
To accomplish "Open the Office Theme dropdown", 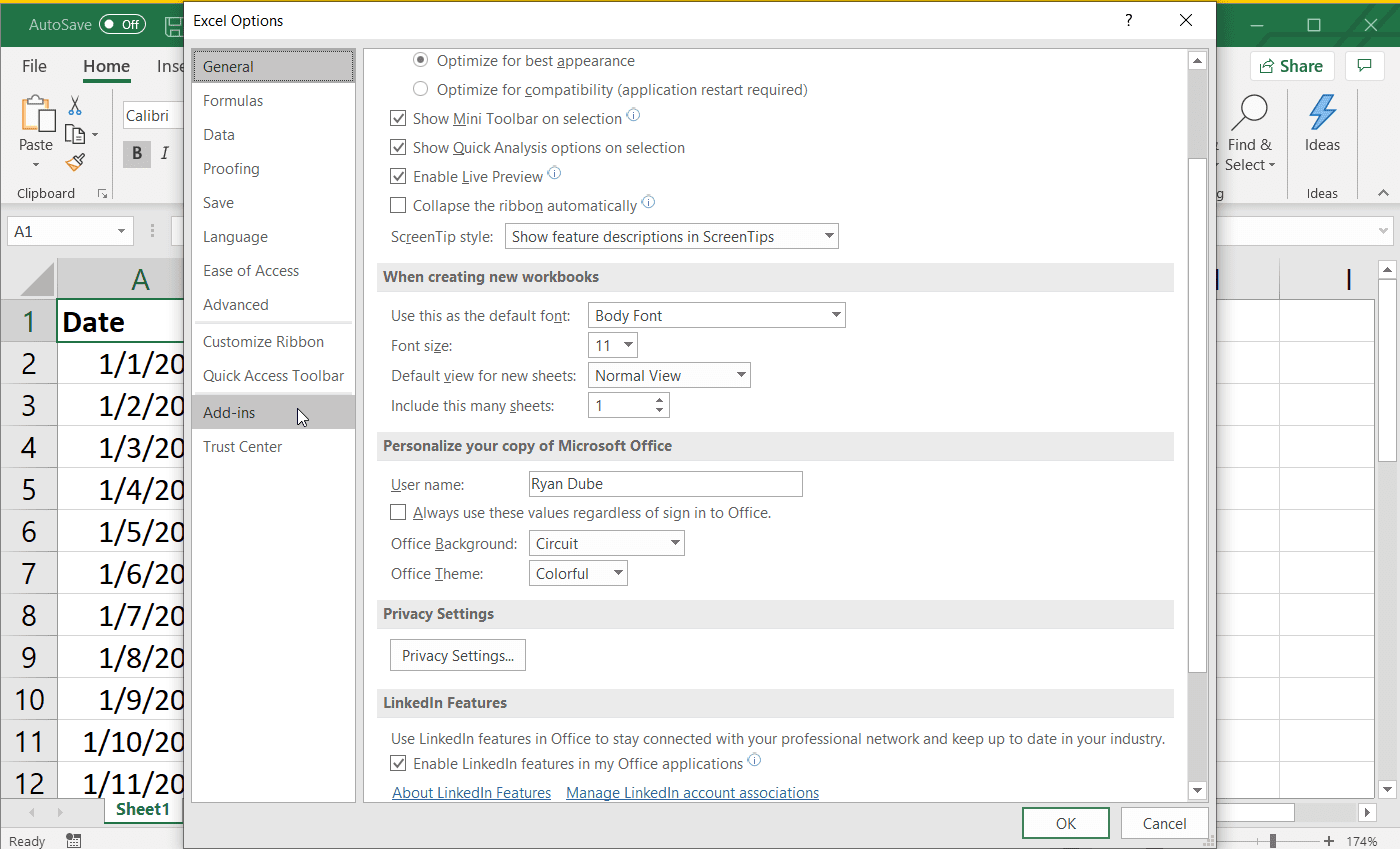I will [x=578, y=574].
